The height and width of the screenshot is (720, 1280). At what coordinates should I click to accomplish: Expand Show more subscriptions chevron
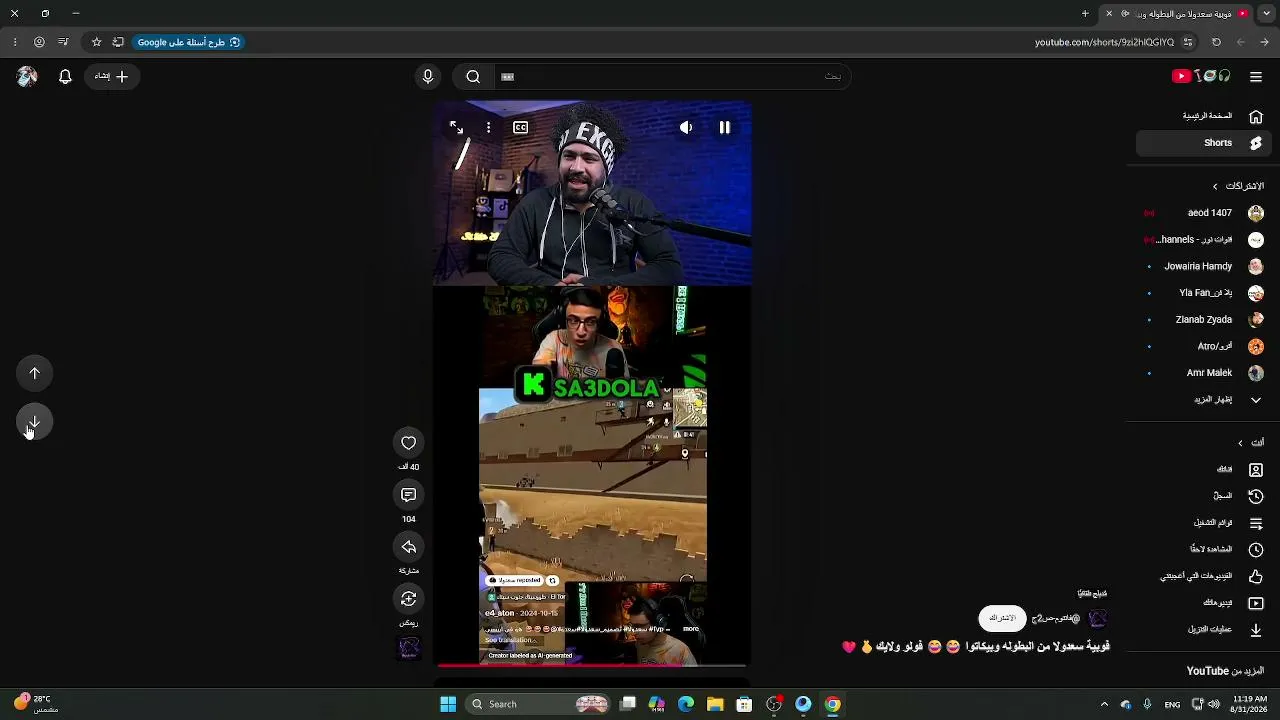pos(1256,400)
